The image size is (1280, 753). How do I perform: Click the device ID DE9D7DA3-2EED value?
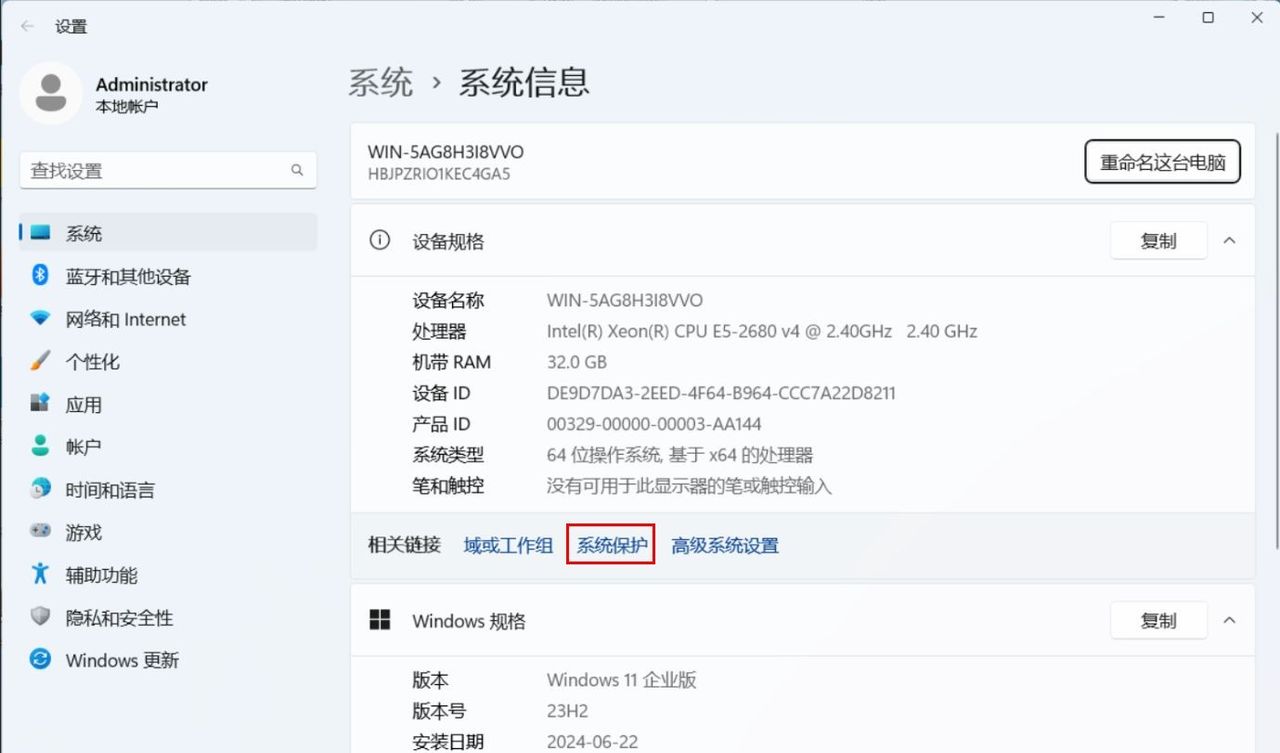721,393
